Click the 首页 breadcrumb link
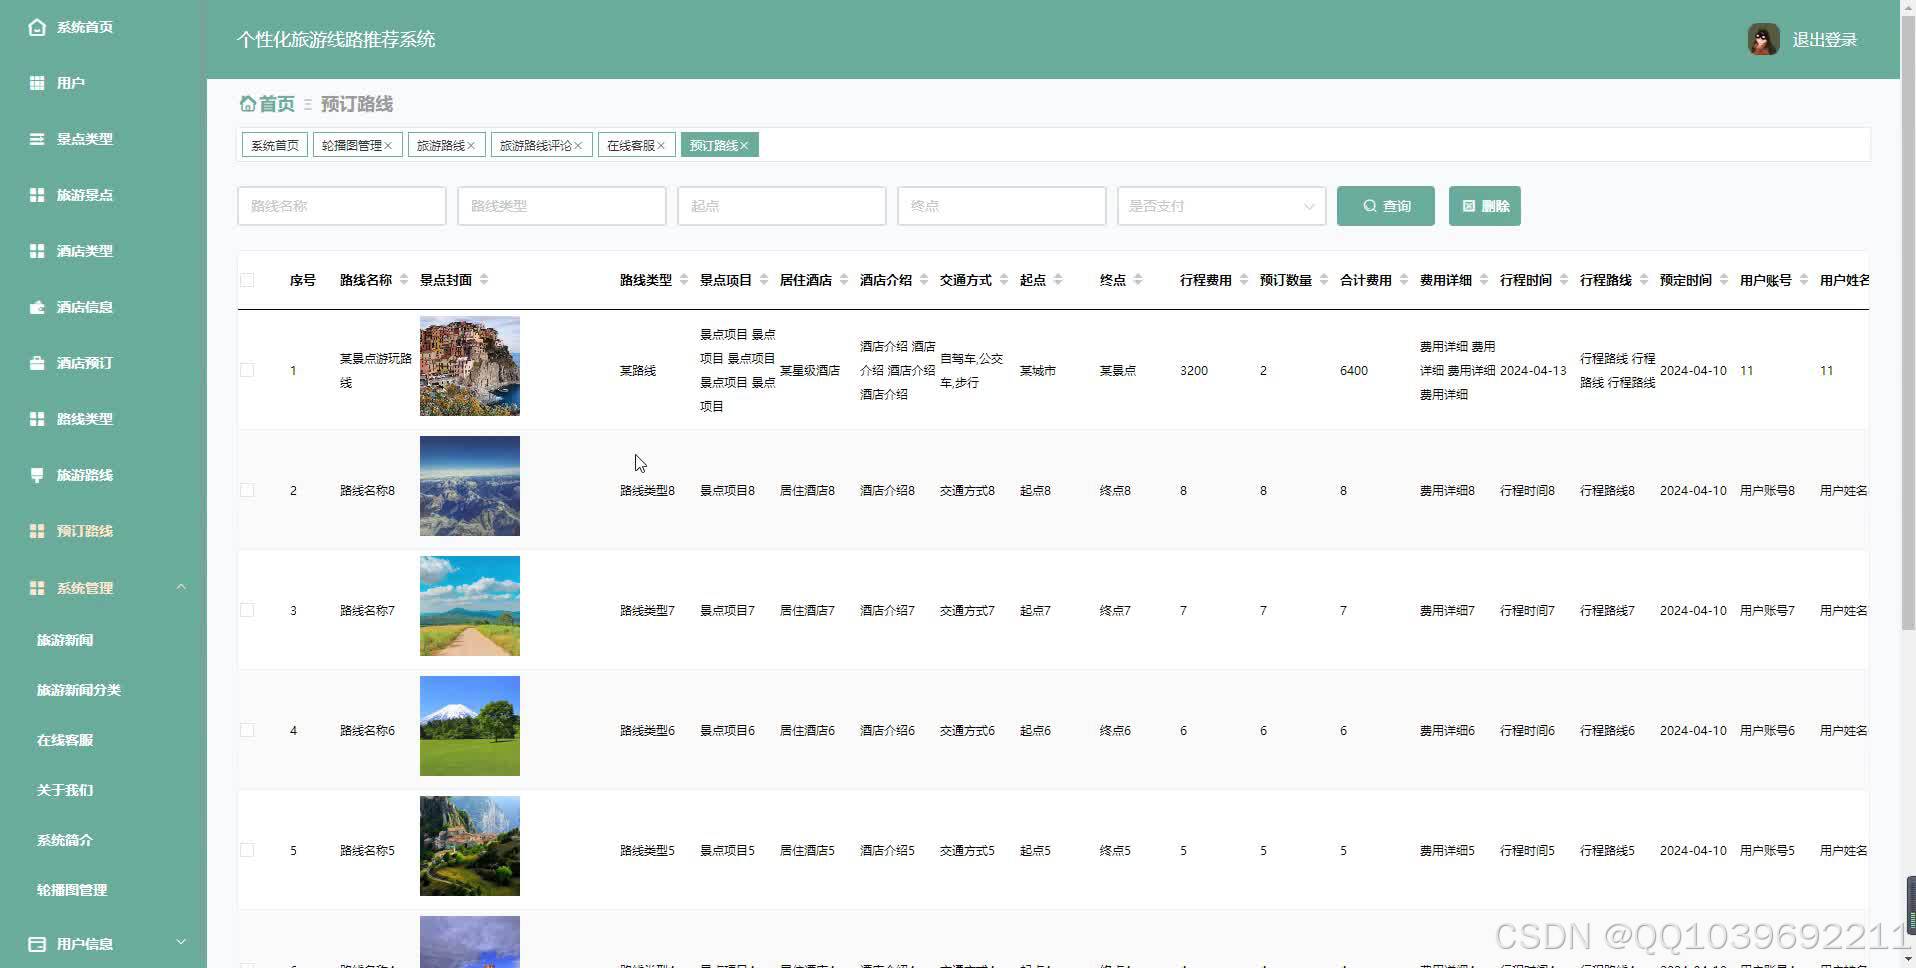This screenshot has width=1916, height=968. (277, 104)
